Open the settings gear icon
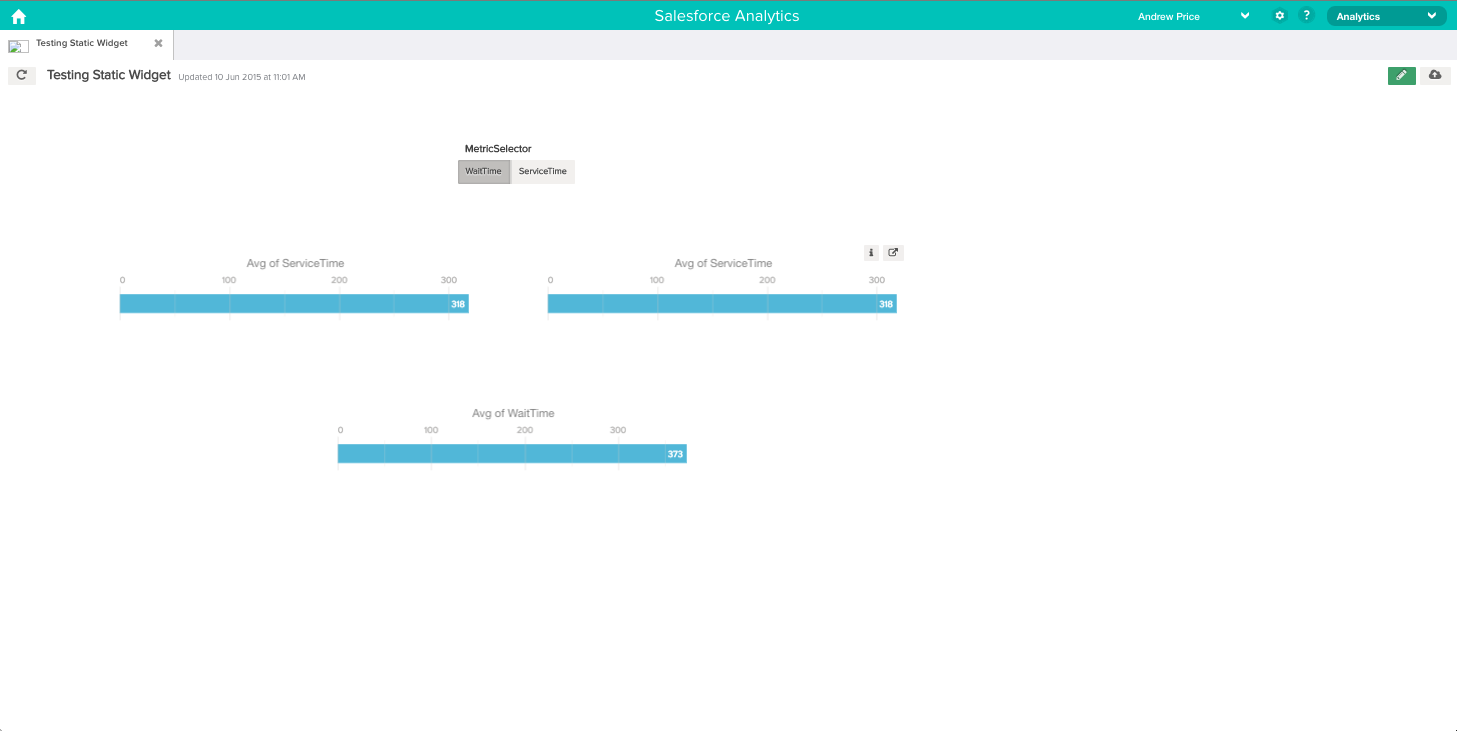This screenshot has height=731, width=1457. point(1279,16)
